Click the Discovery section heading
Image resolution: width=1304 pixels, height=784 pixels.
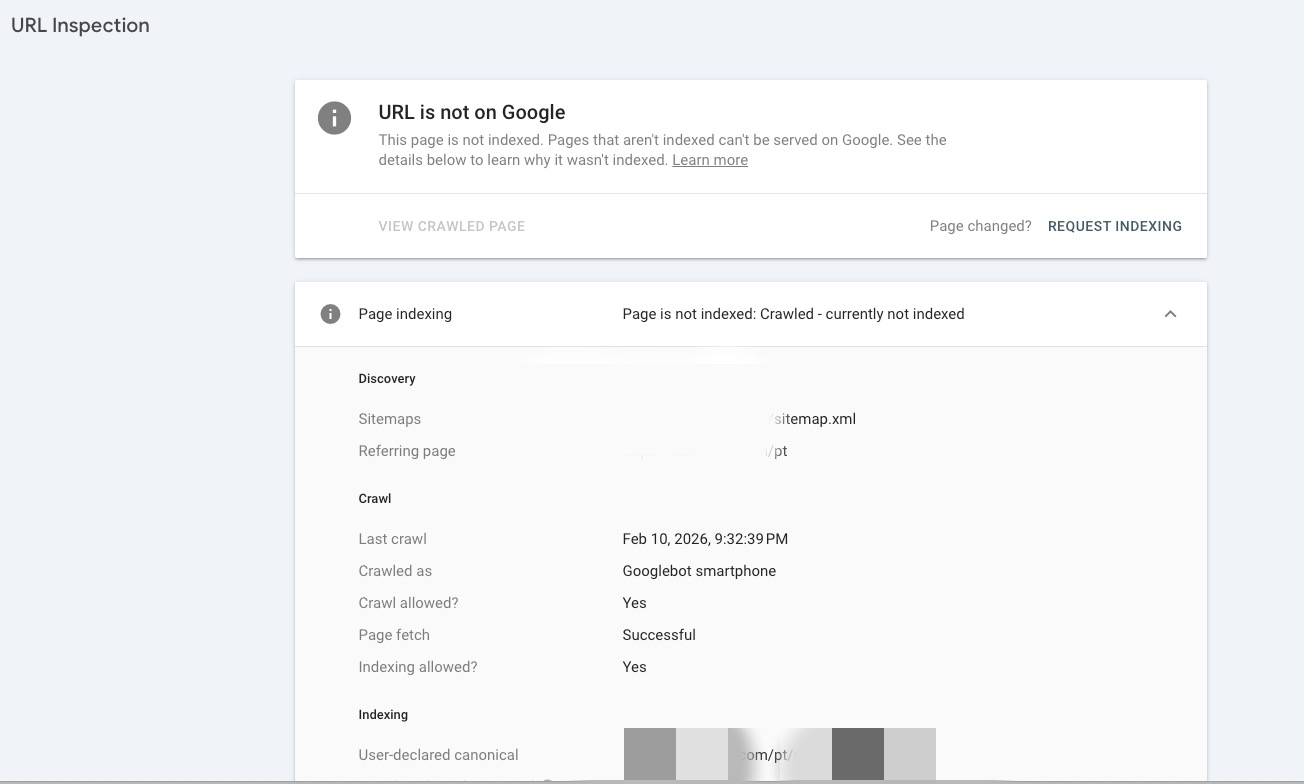387,379
